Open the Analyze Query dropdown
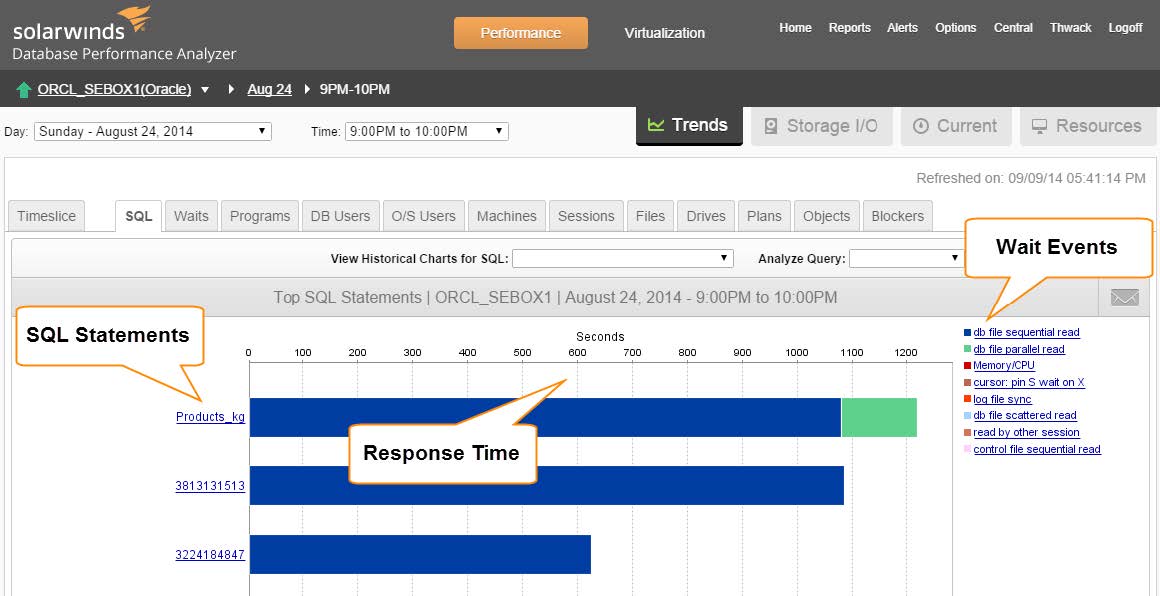This screenshot has width=1160, height=596. (x=905, y=258)
